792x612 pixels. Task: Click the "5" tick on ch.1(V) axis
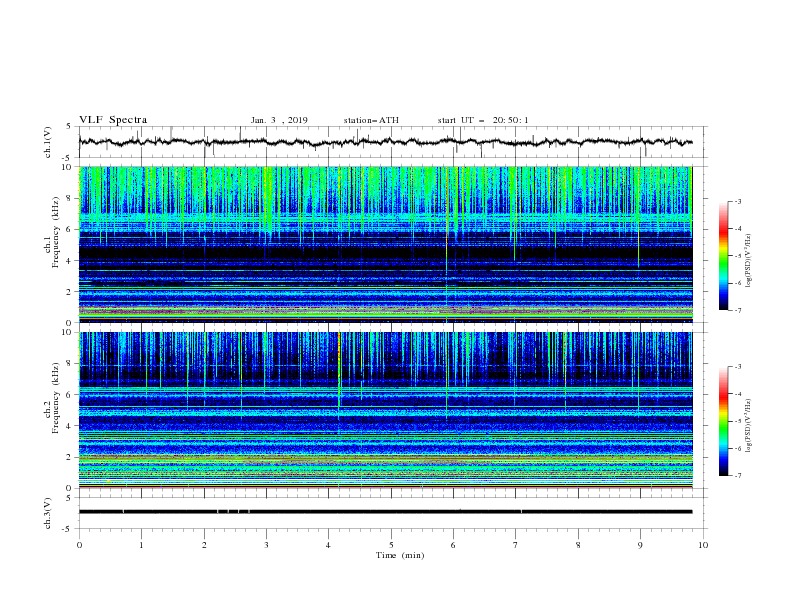coord(69,126)
